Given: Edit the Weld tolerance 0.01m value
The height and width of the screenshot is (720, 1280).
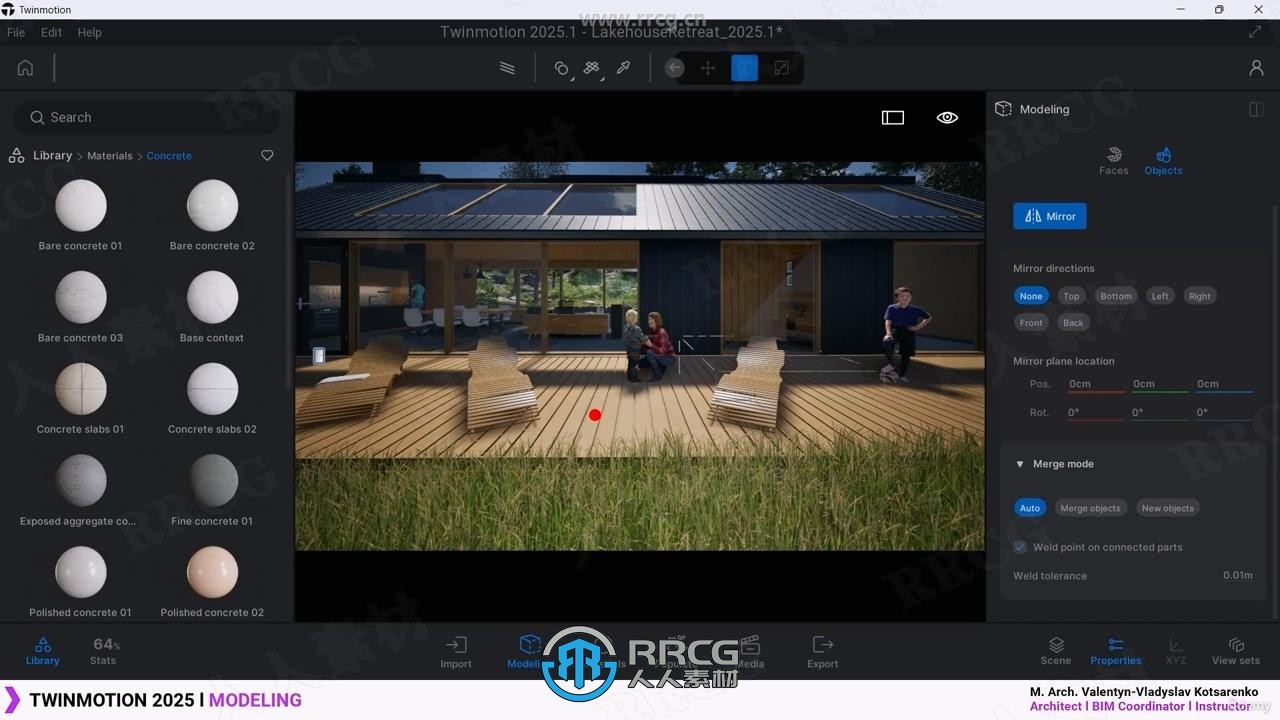Looking at the screenshot, I should point(1238,575).
